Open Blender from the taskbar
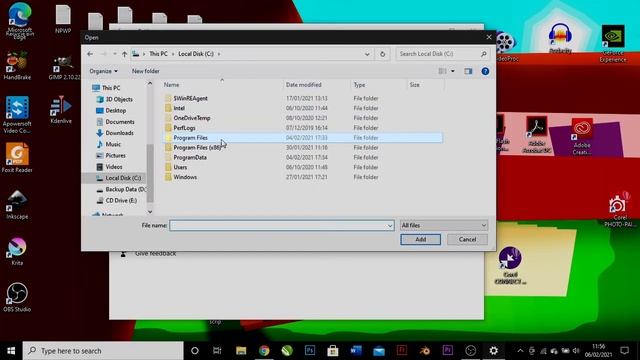Image resolution: width=640 pixels, height=360 pixels. coord(425,351)
